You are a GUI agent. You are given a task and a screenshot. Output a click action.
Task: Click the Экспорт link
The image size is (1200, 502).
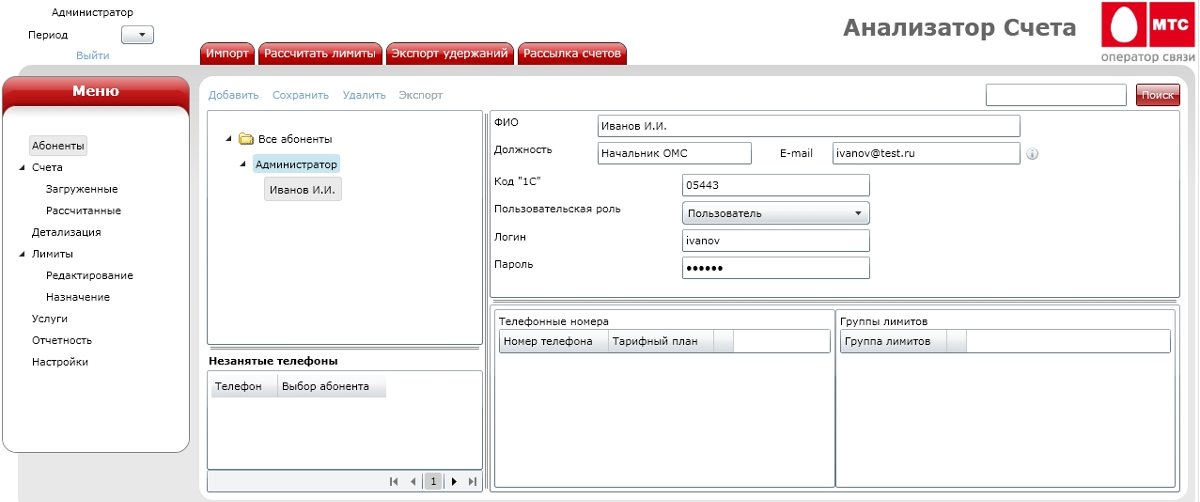(x=421, y=95)
